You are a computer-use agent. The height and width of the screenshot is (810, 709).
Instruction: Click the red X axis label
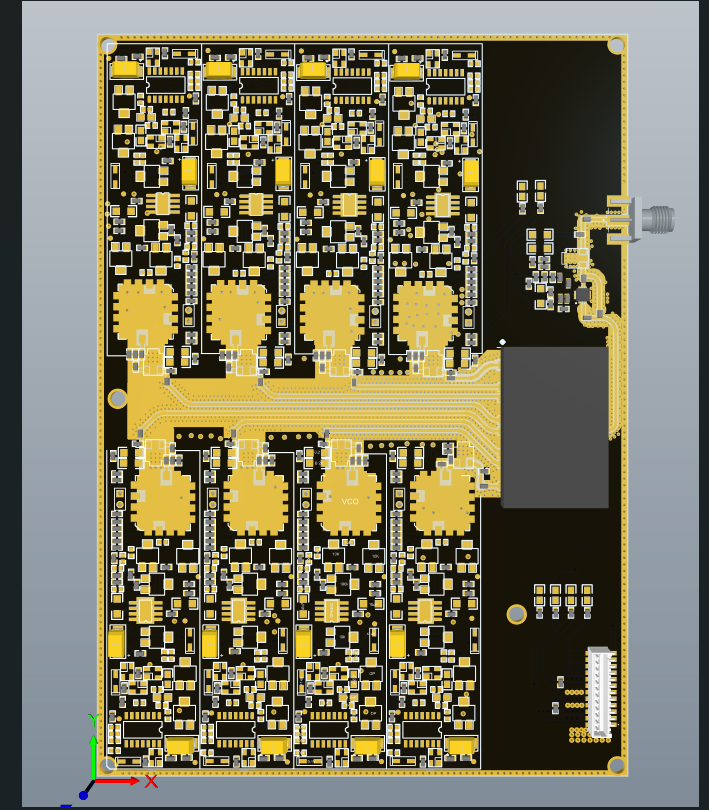click(x=151, y=781)
